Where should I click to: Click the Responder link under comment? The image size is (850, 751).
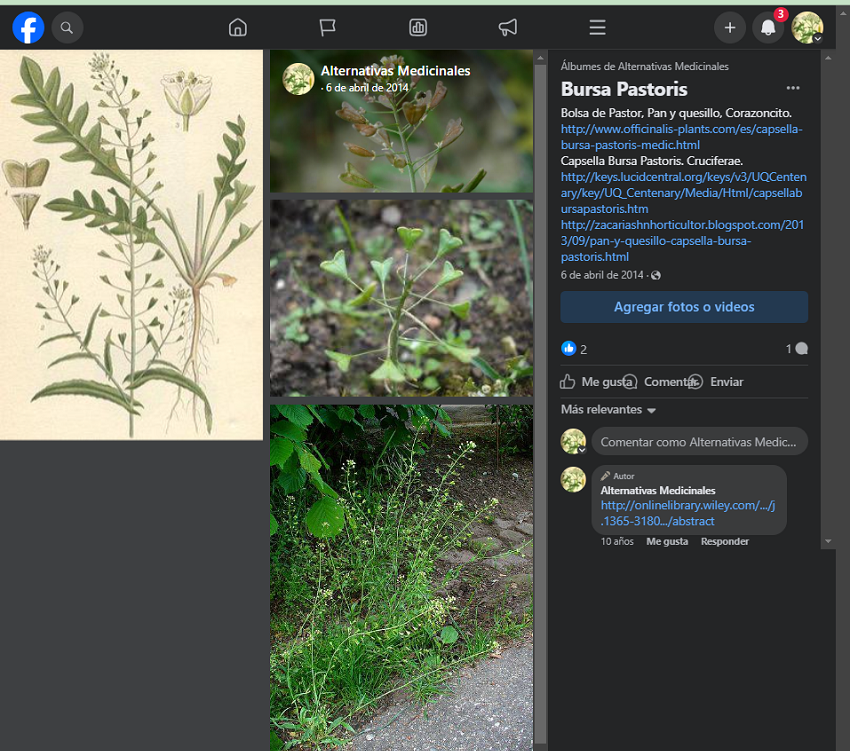click(725, 541)
